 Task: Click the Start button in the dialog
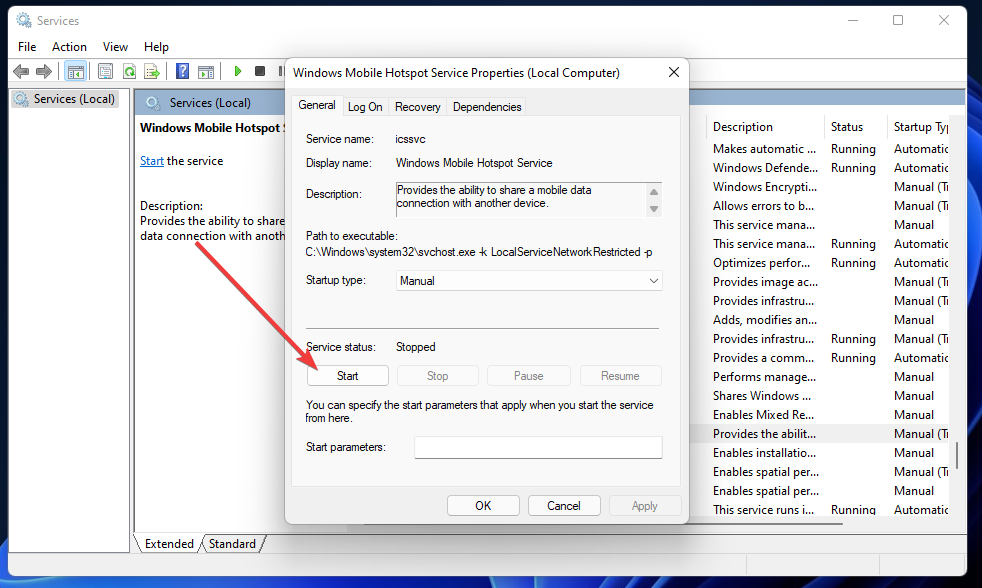[347, 375]
